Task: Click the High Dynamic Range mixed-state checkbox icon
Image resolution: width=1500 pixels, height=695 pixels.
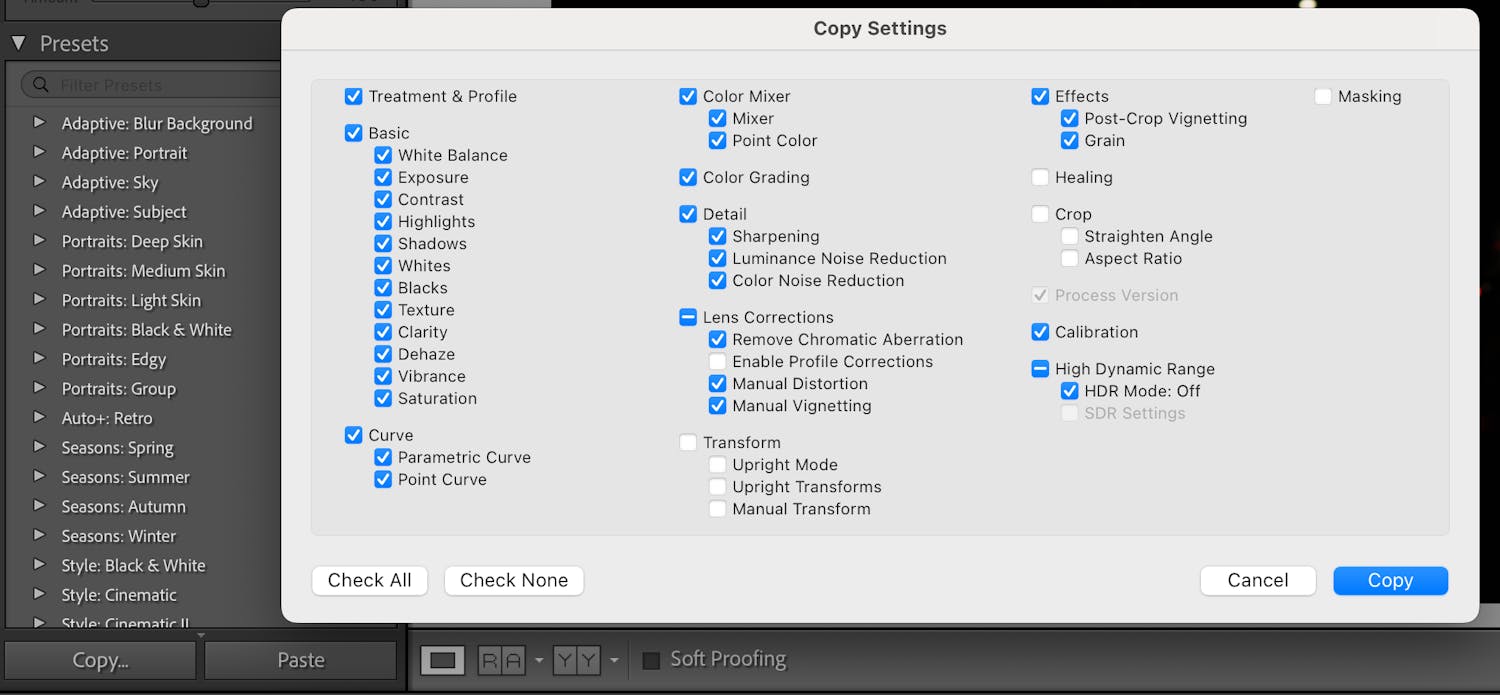Action: [x=1040, y=369]
